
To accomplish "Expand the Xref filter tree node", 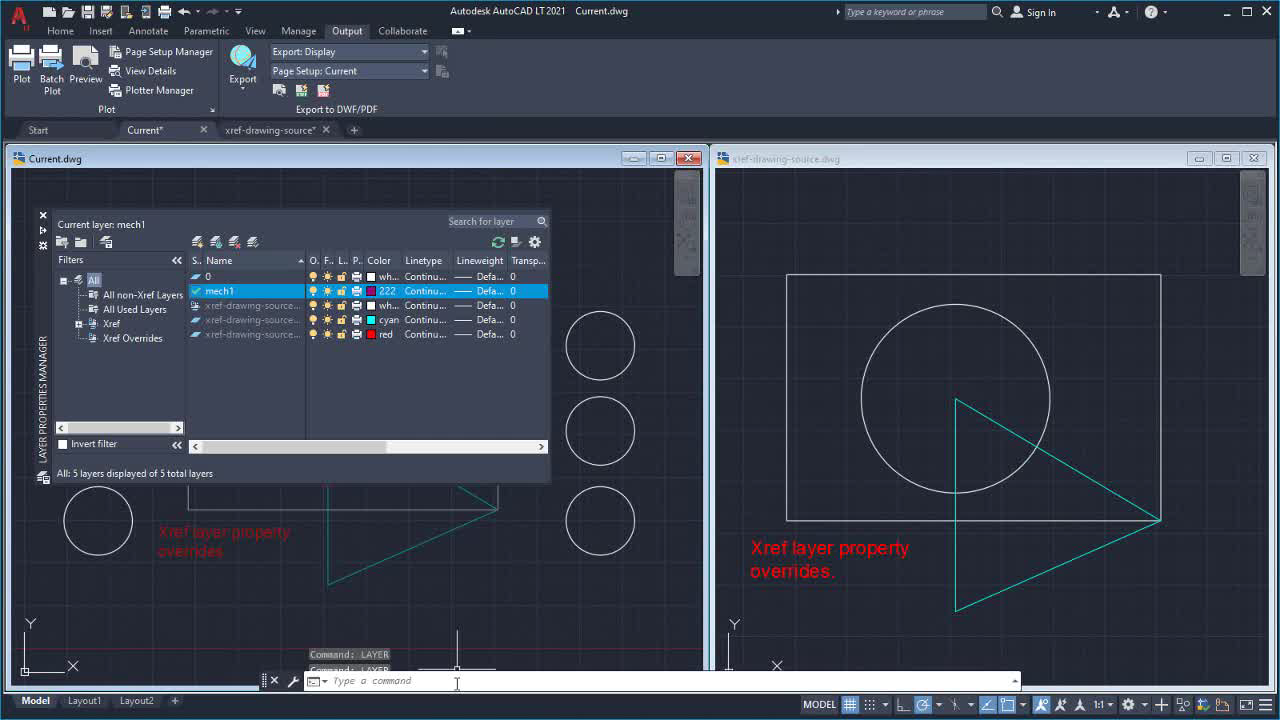I will pos(79,324).
